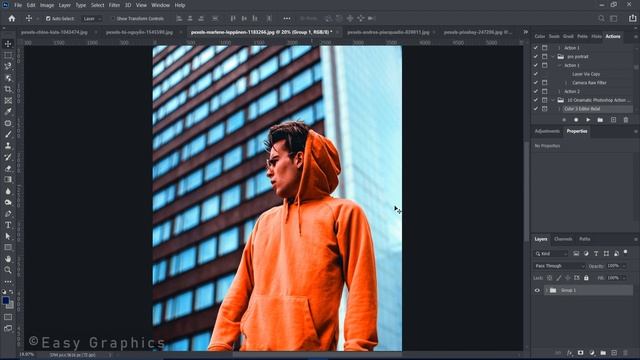Delete the selected action with trash icon
This screenshot has width=640, height=360.
(626, 120)
